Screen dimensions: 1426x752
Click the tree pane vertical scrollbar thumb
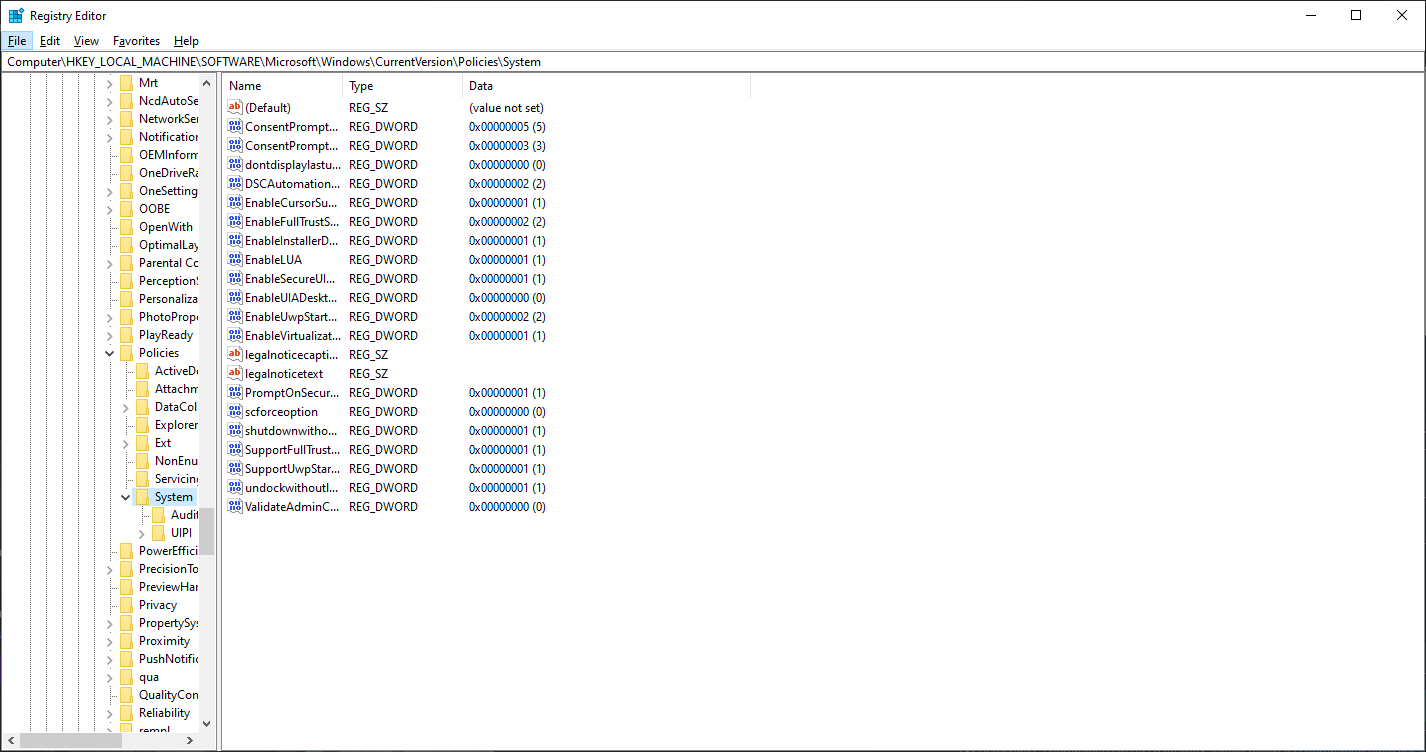point(207,531)
